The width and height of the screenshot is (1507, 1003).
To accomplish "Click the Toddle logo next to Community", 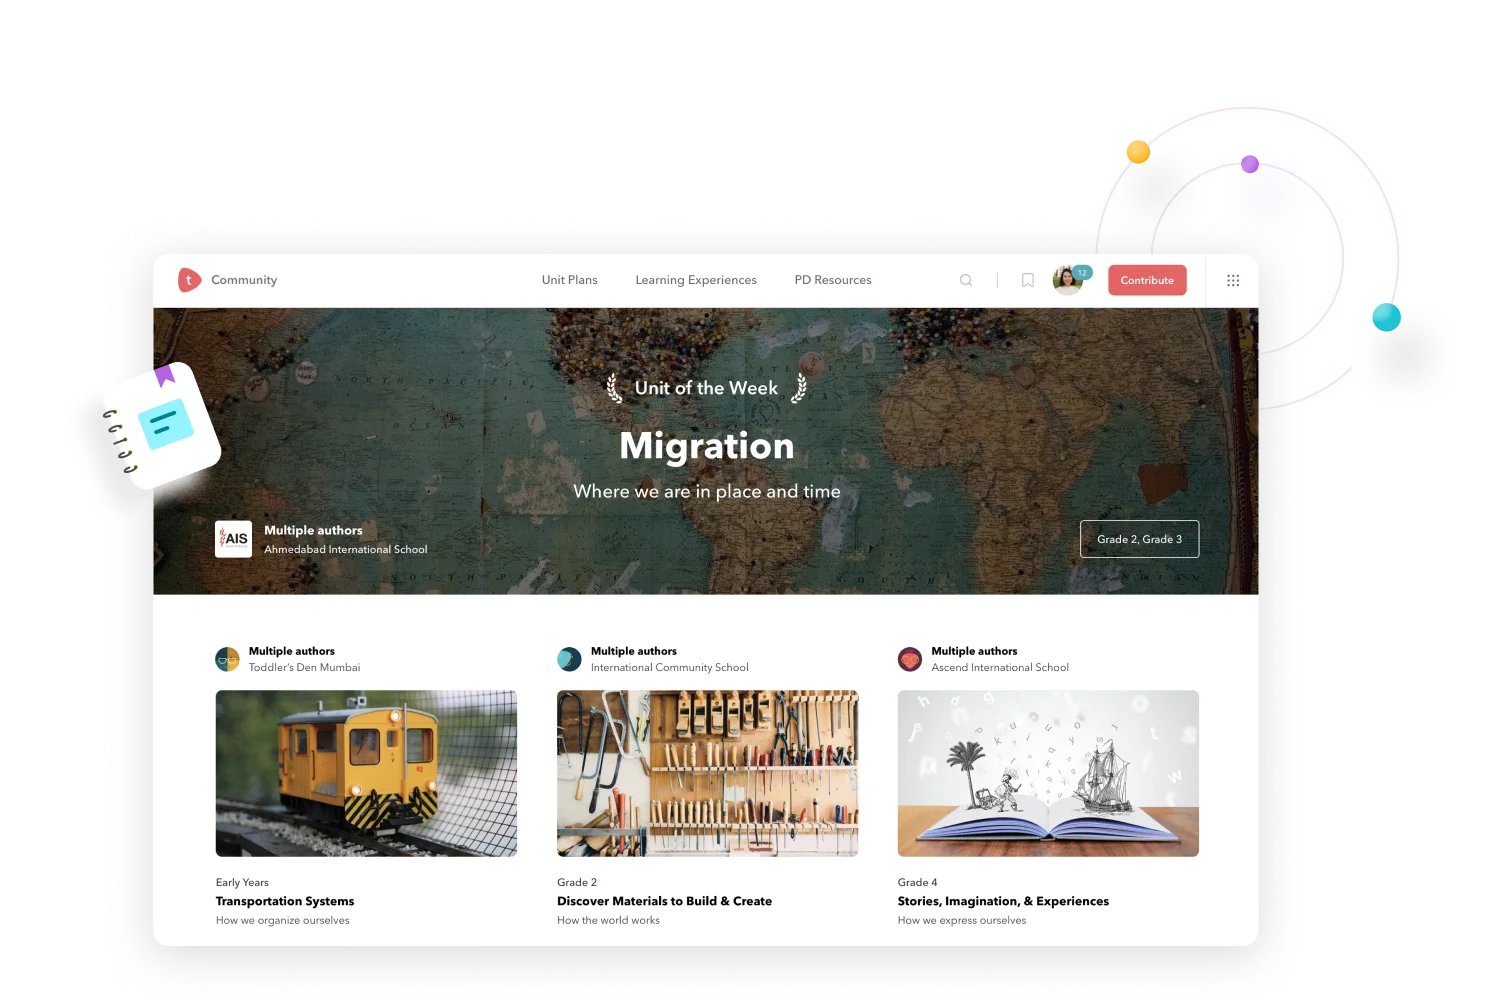I will coord(188,280).
